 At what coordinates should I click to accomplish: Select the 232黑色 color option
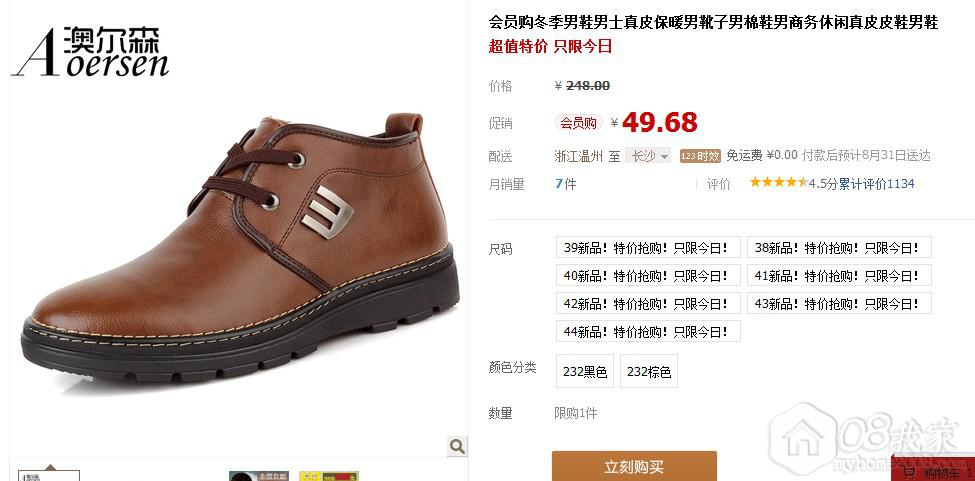[585, 371]
